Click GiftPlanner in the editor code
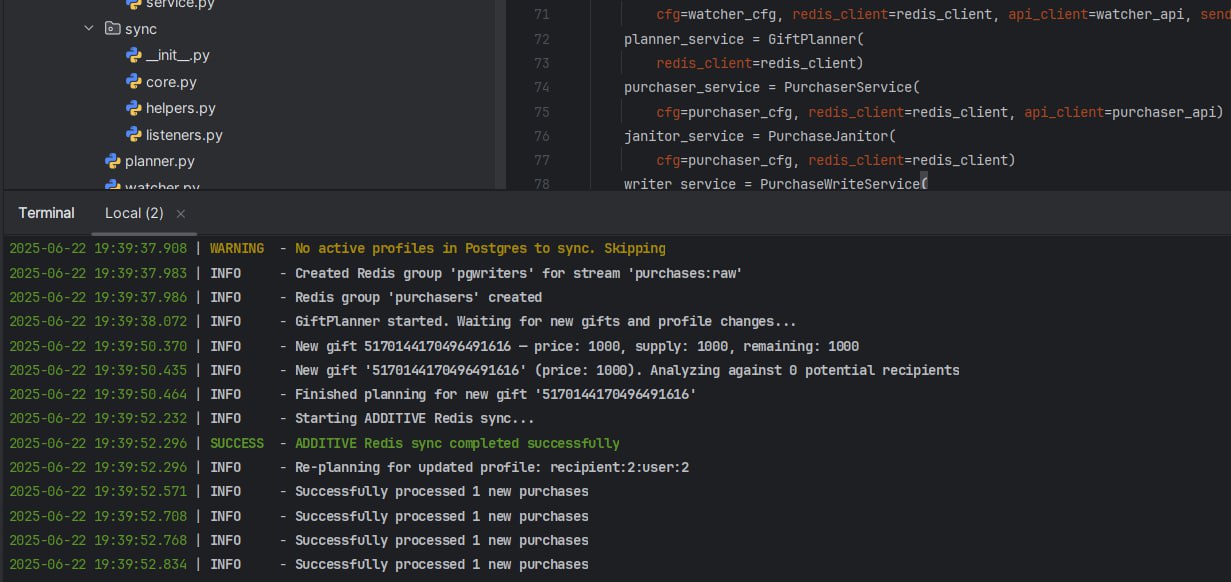The image size is (1231, 582). point(811,39)
